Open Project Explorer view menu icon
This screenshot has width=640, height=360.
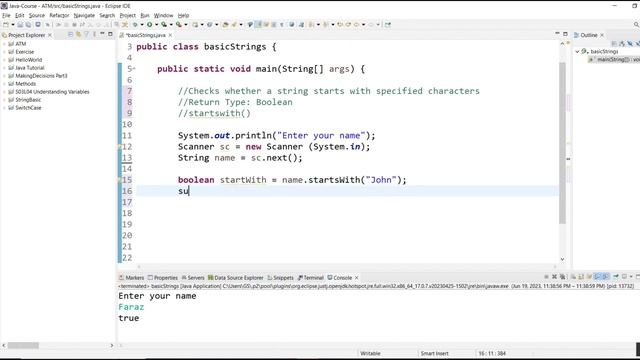coord(94,35)
